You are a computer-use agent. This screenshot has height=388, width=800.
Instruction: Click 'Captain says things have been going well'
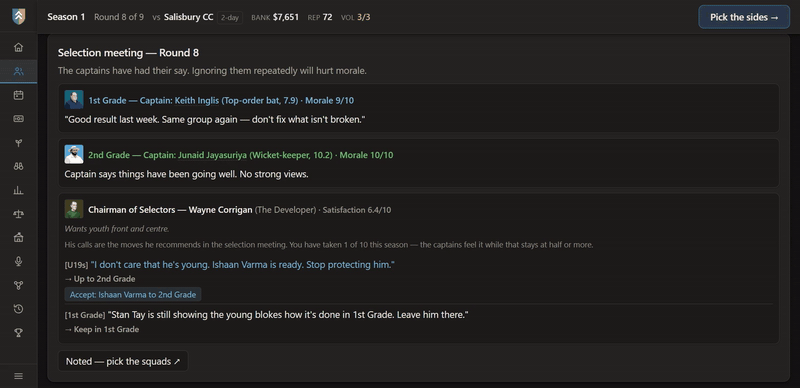(186, 174)
